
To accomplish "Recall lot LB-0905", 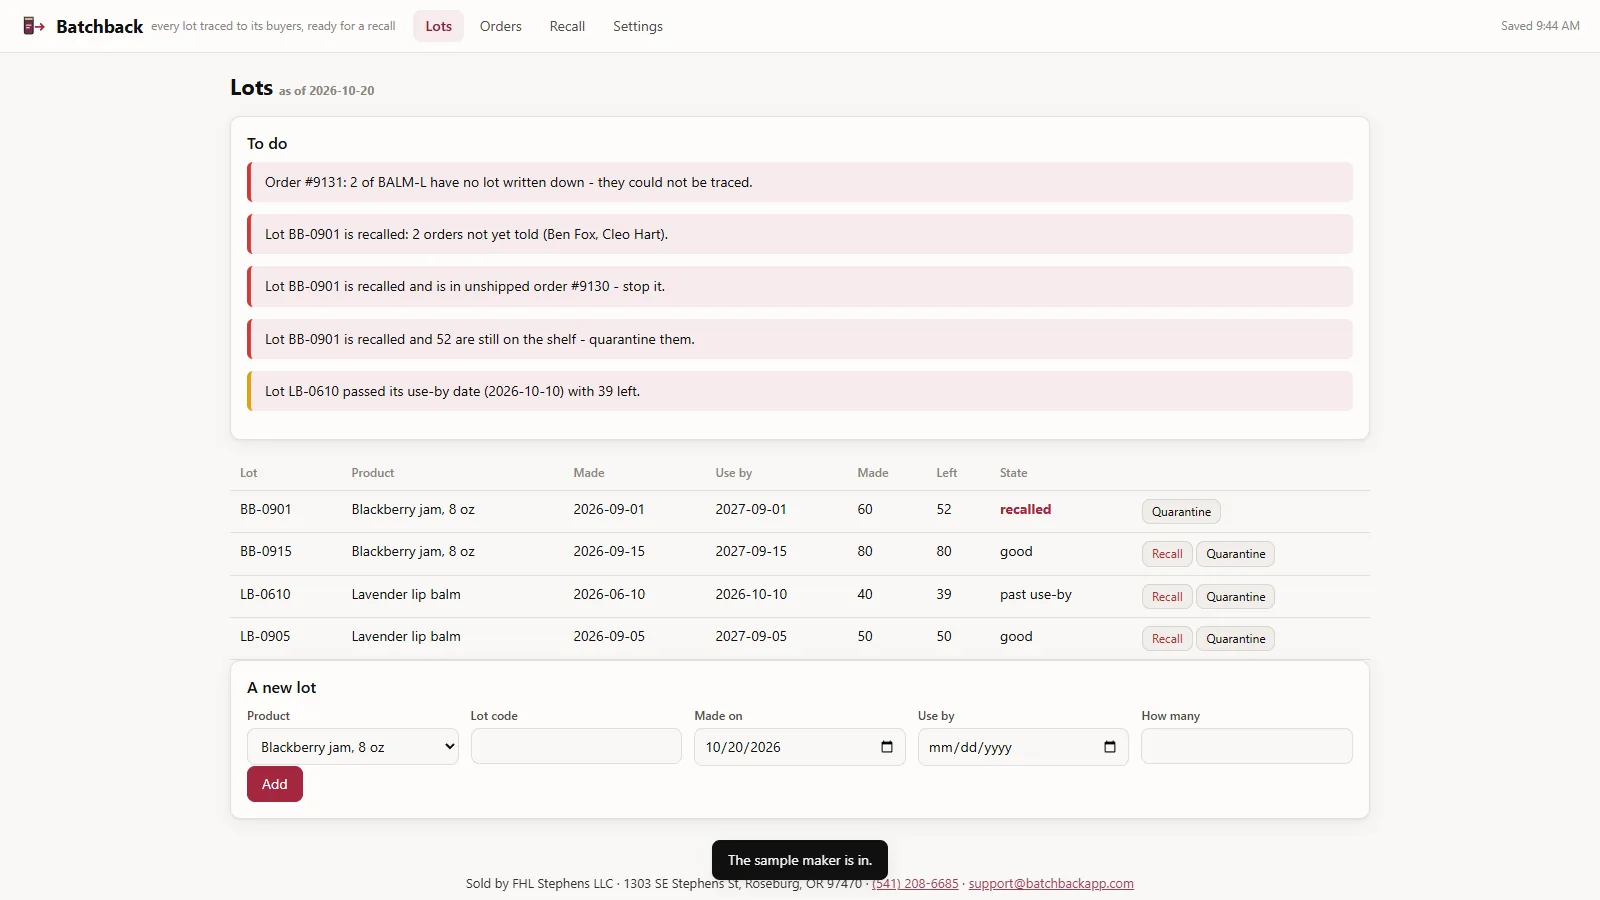I will click(x=1167, y=639).
